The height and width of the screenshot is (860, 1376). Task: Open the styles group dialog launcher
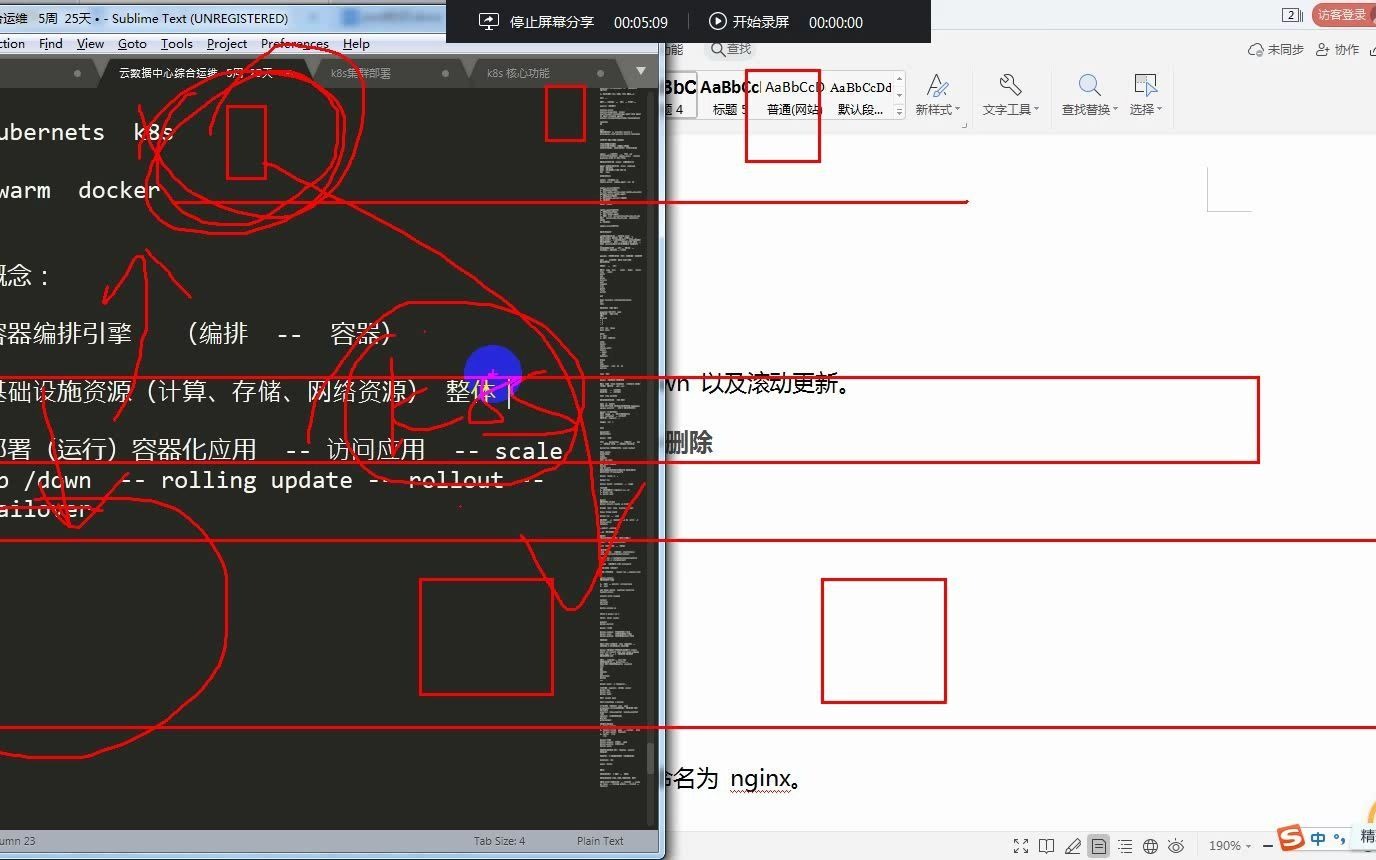coord(964,124)
